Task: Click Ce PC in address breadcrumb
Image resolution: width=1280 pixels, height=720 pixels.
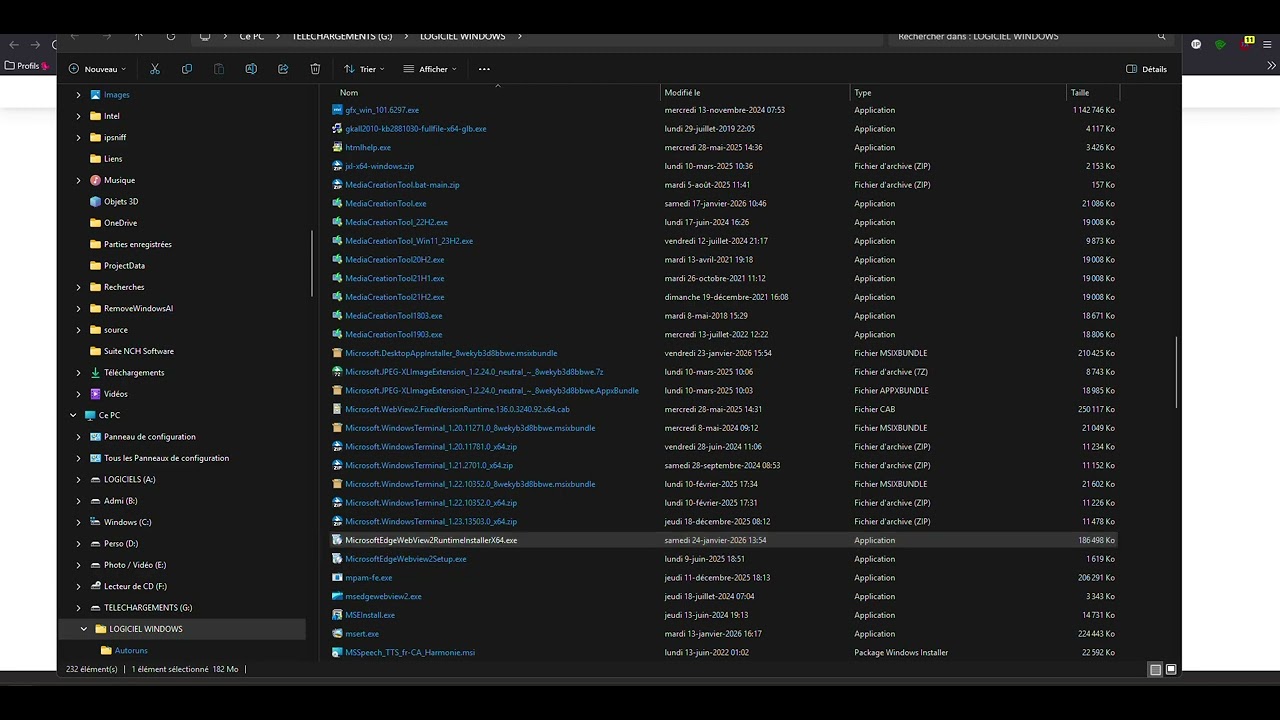Action: (x=252, y=36)
